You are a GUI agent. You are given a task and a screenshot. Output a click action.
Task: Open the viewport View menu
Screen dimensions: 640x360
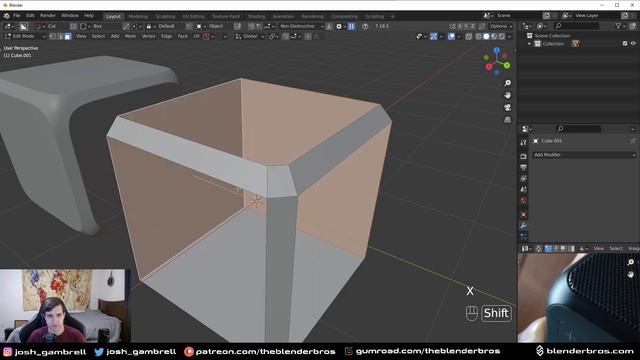tap(81, 36)
